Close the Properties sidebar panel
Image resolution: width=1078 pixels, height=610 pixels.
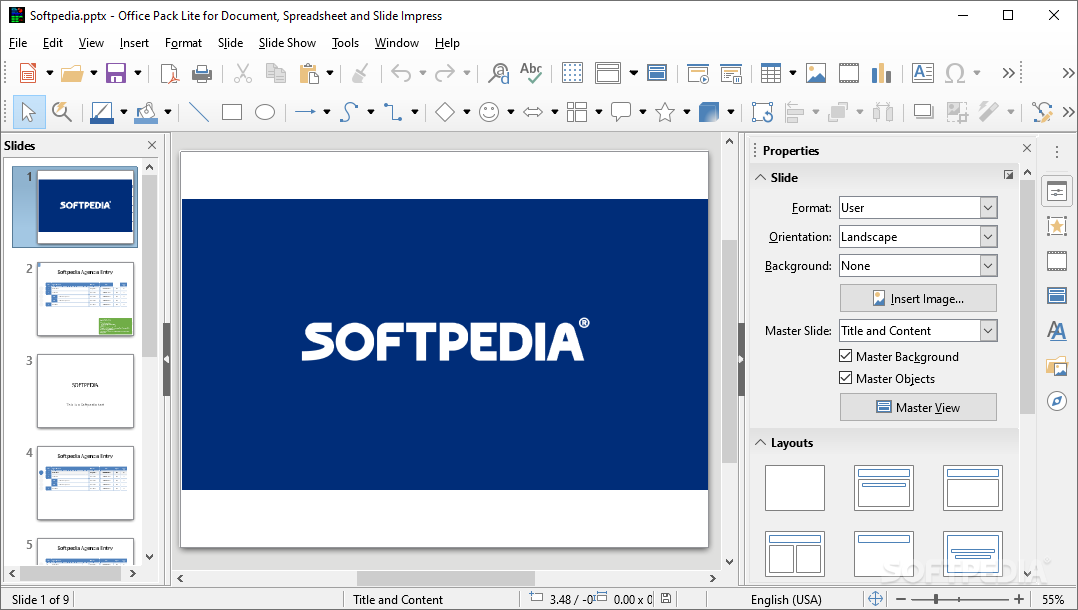pos(1027,148)
